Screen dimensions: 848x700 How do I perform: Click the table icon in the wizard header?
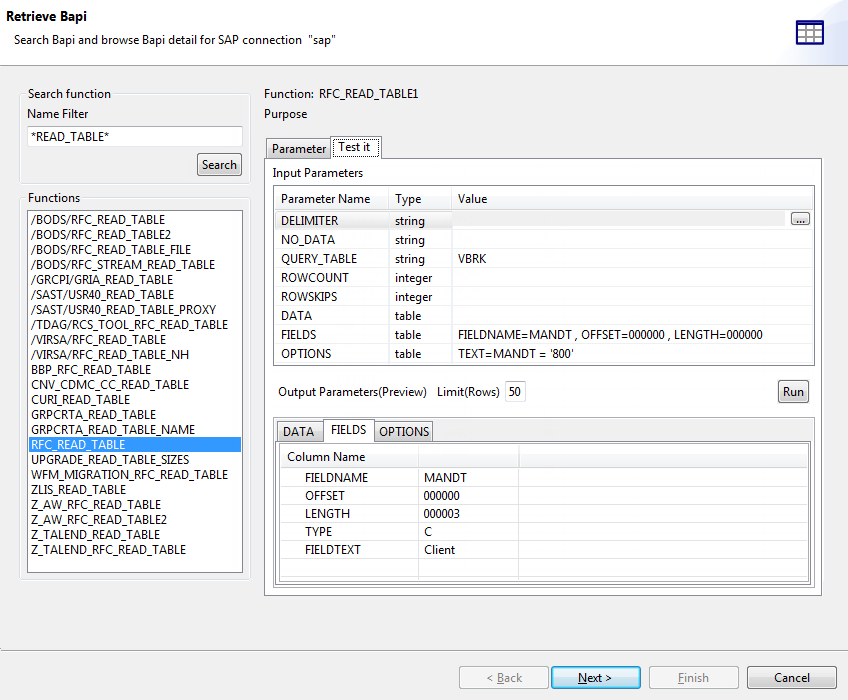tap(809, 32)
